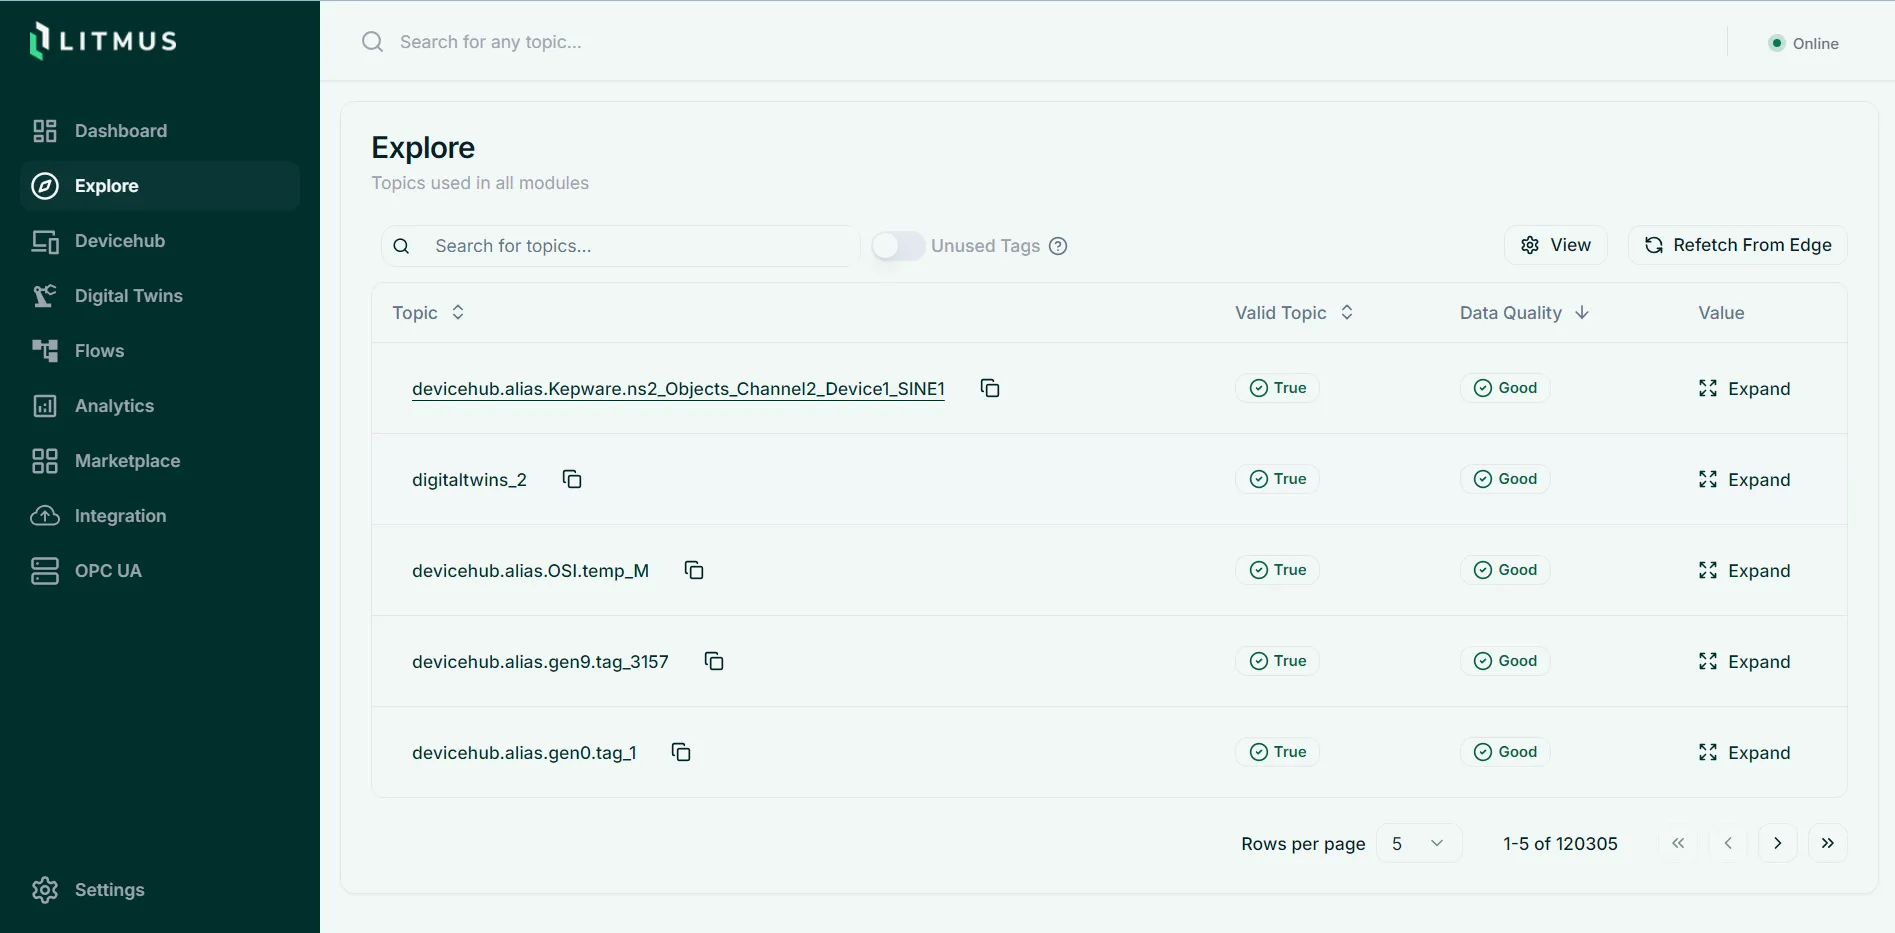Screen dimensions: 1895x933
Task: Copy the gen9.tag_3157 topic name
Action: pos(714,661)
